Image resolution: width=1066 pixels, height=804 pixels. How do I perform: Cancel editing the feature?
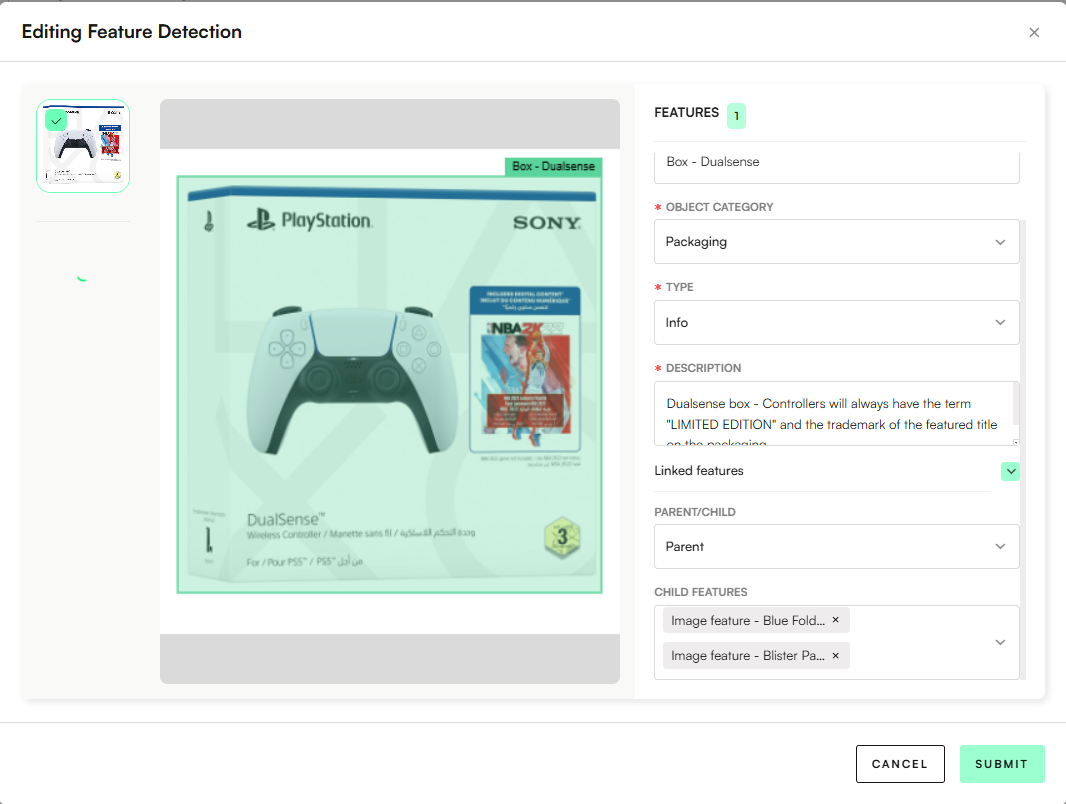coord(899,764)
